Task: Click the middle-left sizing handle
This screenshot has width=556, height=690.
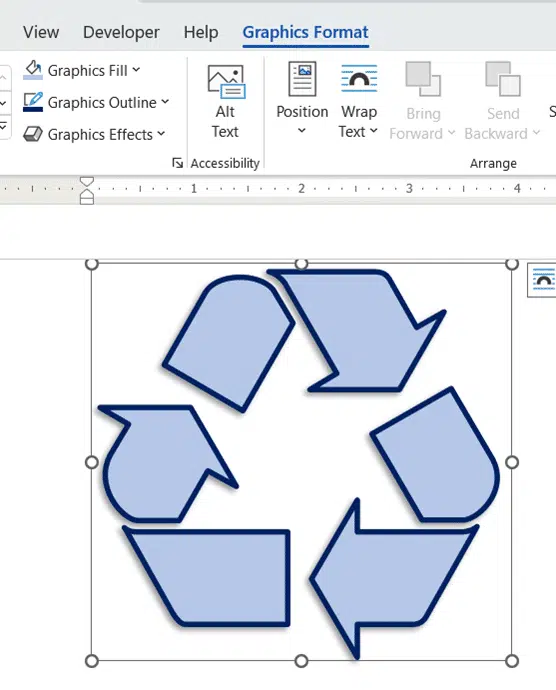Action: click(92, 462)
